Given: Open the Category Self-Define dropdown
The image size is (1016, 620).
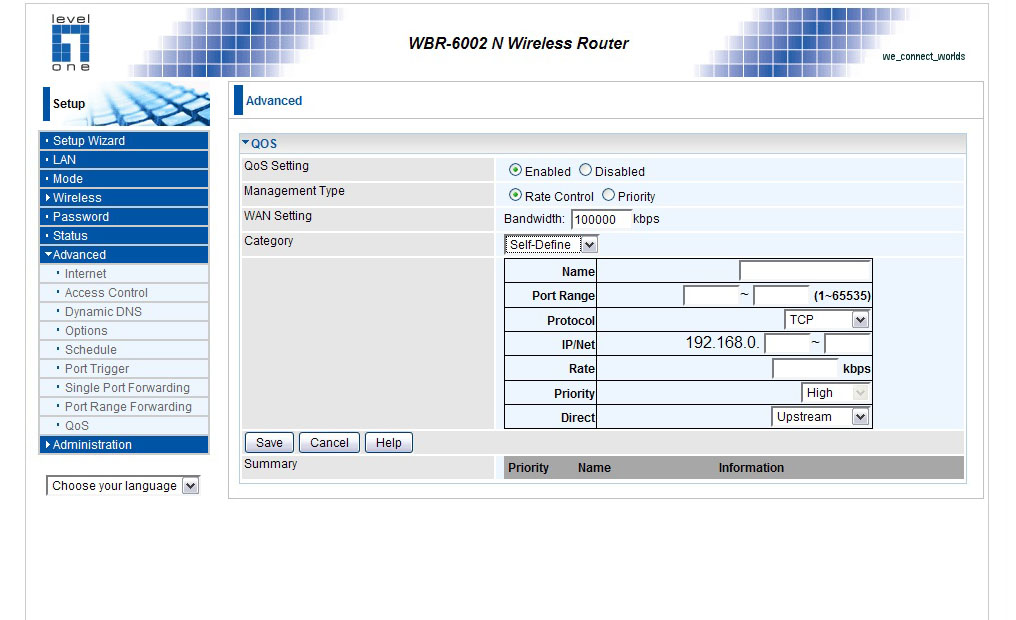Looking at the screenshot, I should [551, 245].
